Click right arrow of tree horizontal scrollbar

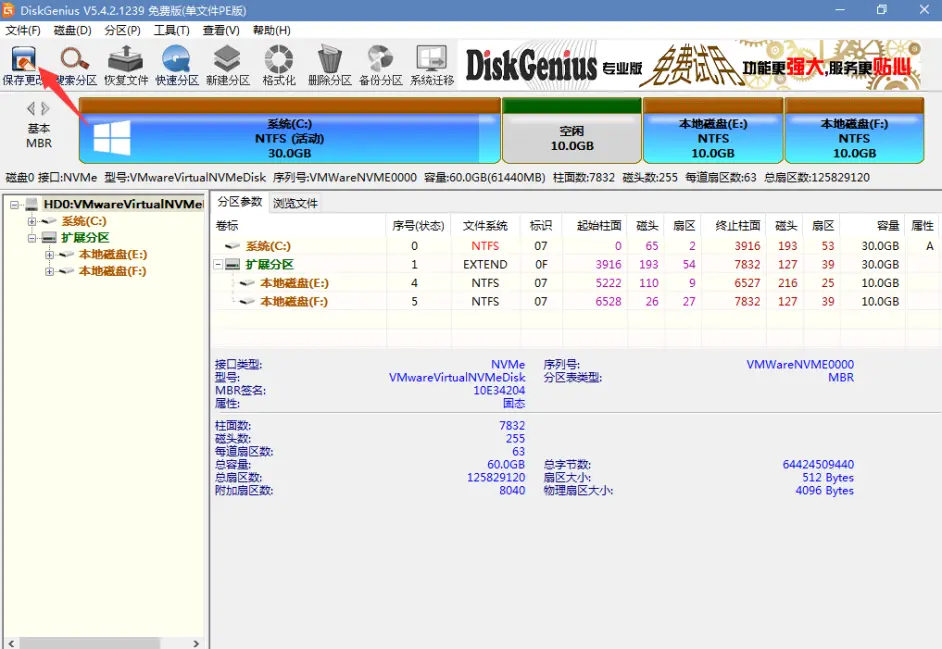click(196, 643)
